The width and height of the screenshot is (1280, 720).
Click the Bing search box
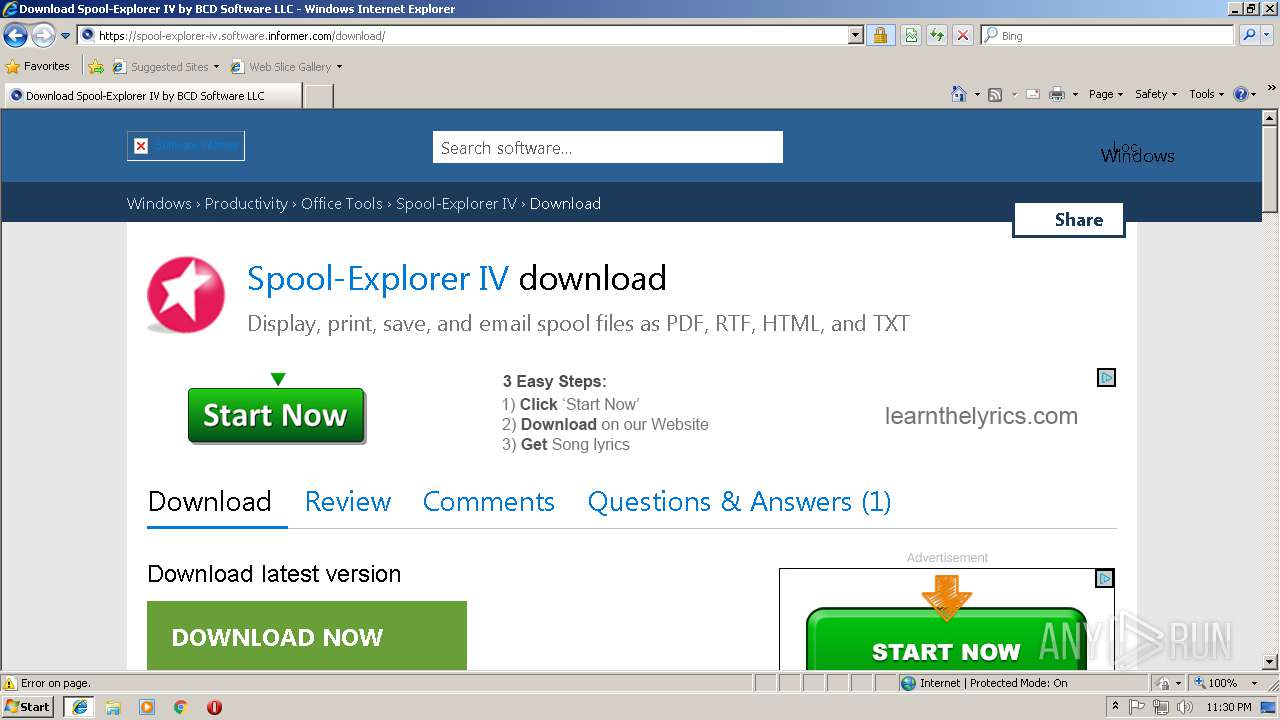coord(1108,35)
